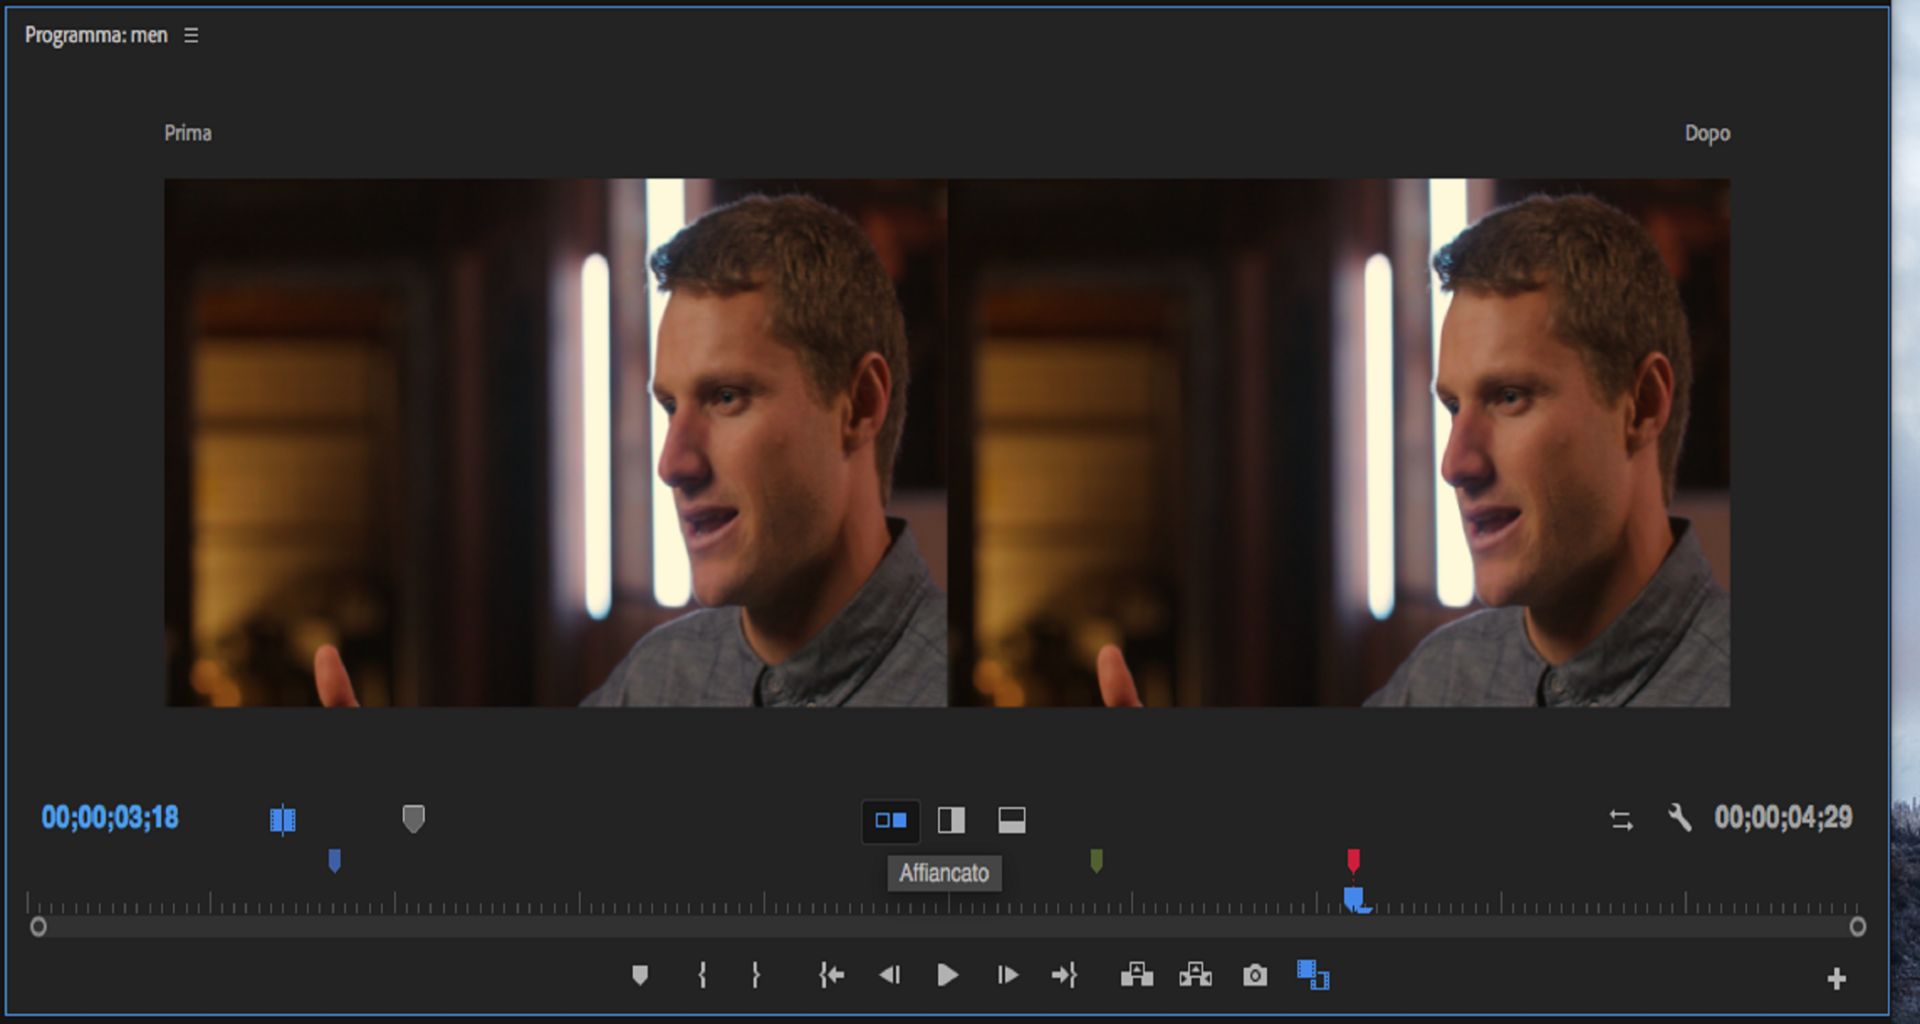Swap the before and after sides
This screenshot has width=1920, height=1024.
[1621, 820]
